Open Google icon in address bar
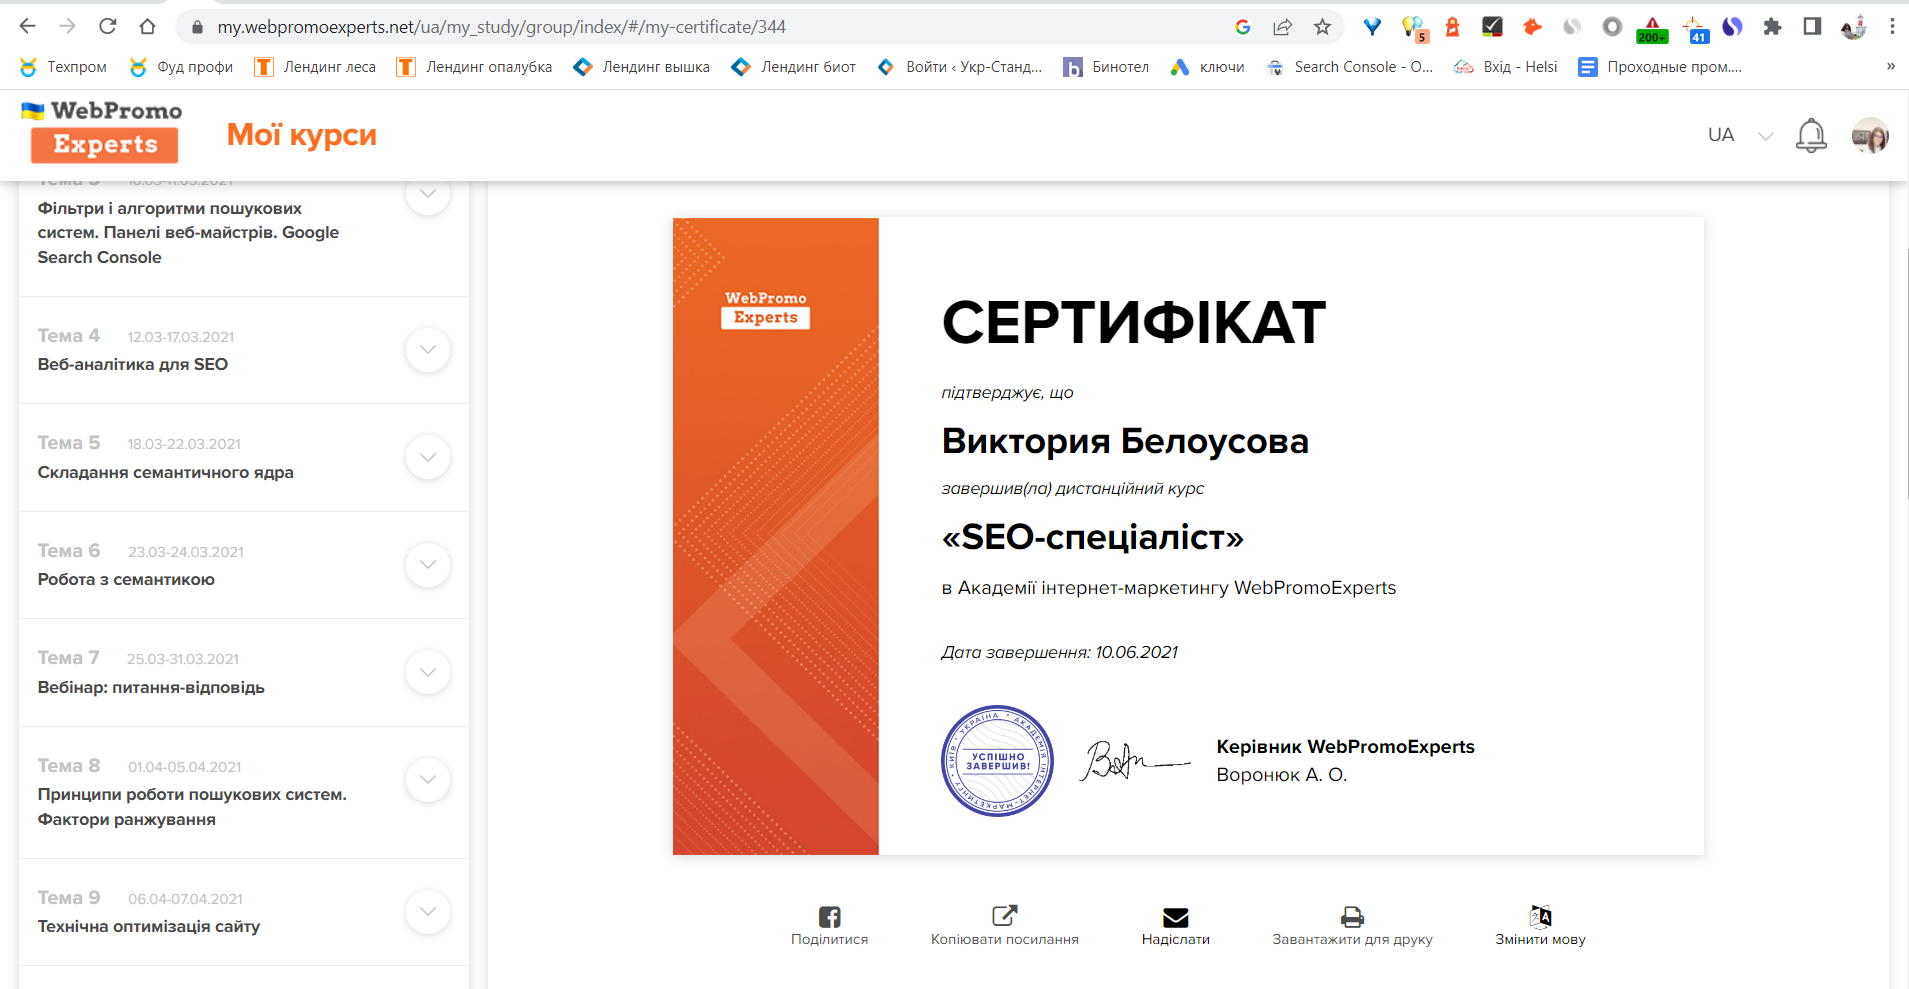This screenshot has width=1909, height=989. pyautogui.click(x=1243, y=27)
